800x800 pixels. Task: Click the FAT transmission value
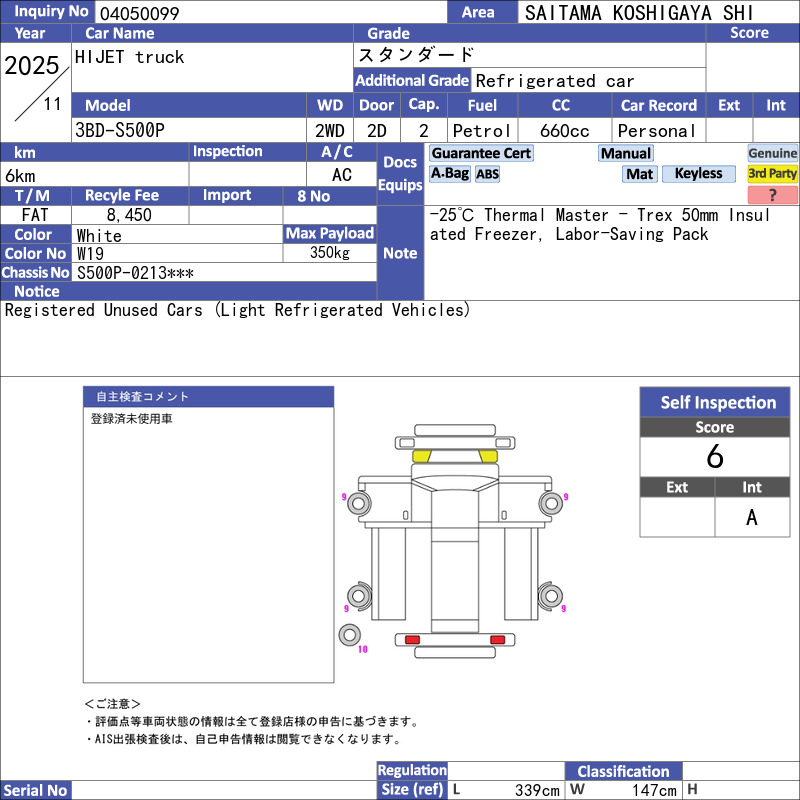point(35,215)
